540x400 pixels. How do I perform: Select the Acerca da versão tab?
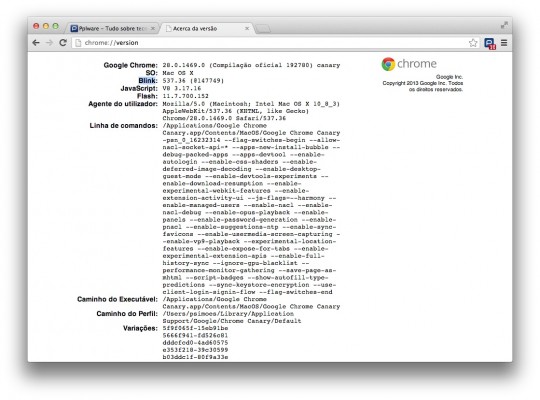207,28
